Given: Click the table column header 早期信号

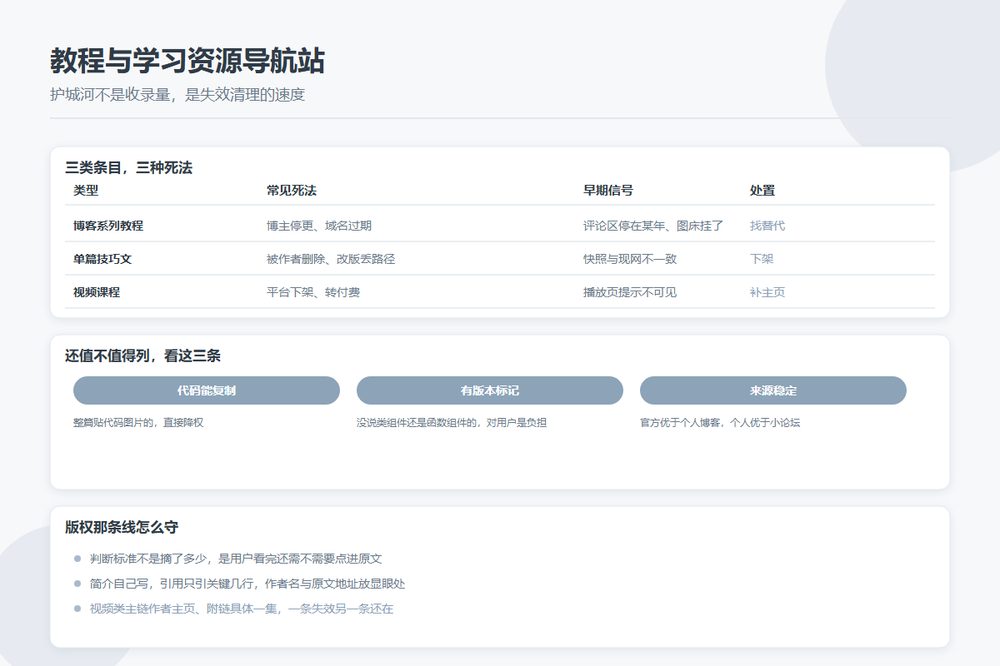Looking at the screenshot, I should click(608, 190).
